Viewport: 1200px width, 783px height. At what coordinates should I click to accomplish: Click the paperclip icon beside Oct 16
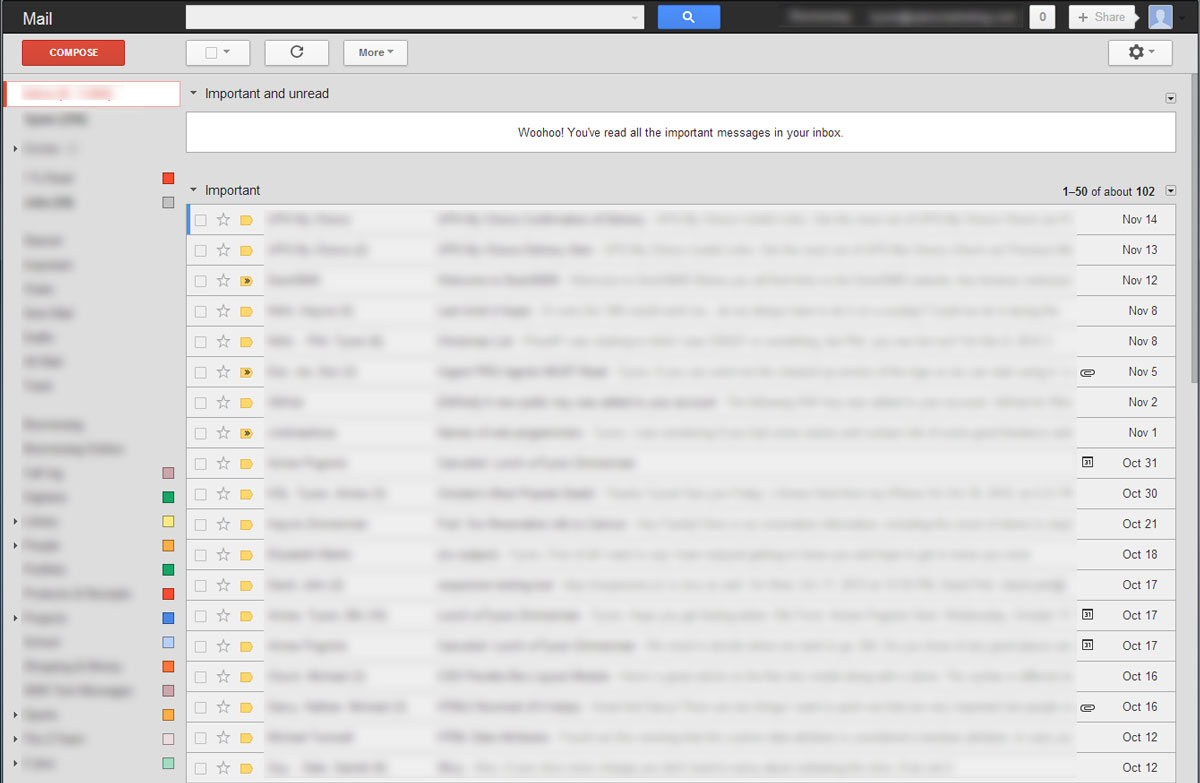coord(1088,707)
